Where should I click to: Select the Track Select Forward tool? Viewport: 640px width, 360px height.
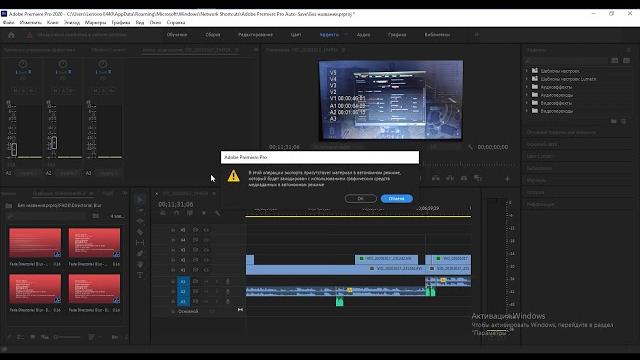click(x=140, y=210)
